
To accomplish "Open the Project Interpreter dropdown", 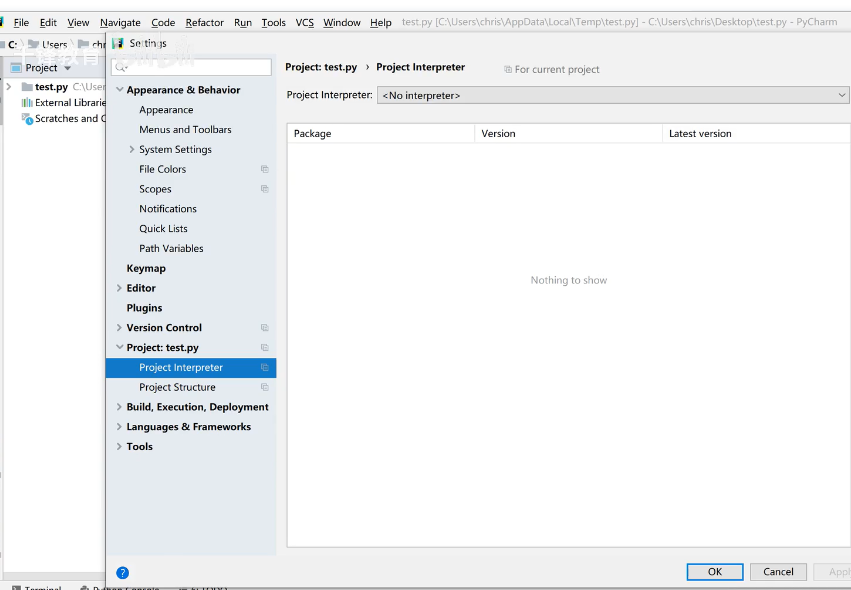I will pyautogui.click(x=613, y=95).
